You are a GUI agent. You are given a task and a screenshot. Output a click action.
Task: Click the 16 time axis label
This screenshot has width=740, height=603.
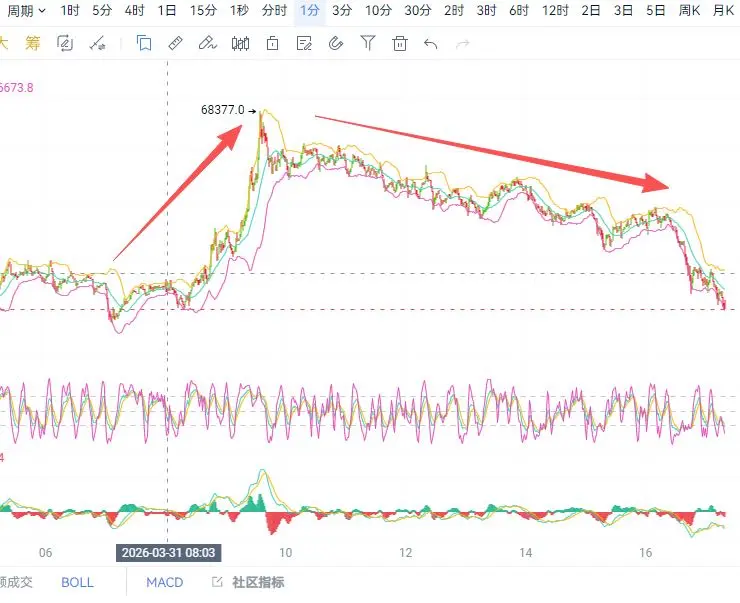[646, 553]
